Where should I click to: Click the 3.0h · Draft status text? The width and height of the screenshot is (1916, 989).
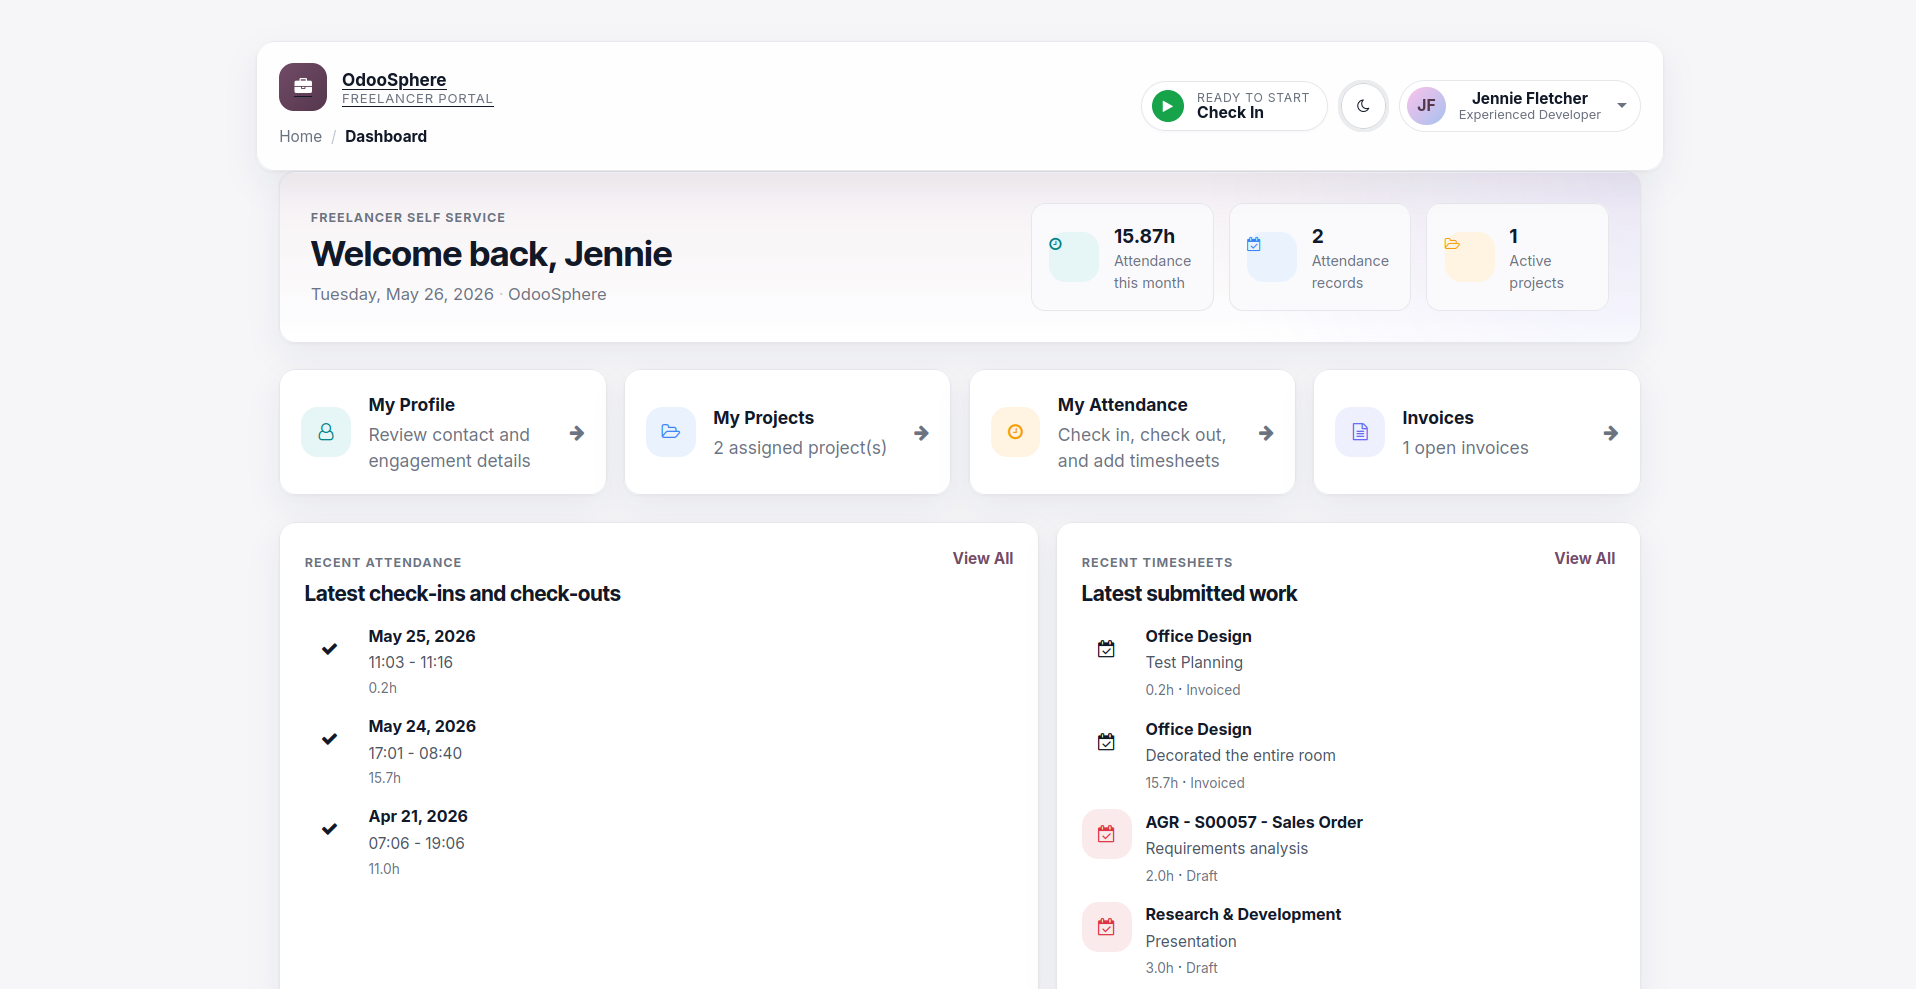pyautogui.click(x=1182, y=968)
